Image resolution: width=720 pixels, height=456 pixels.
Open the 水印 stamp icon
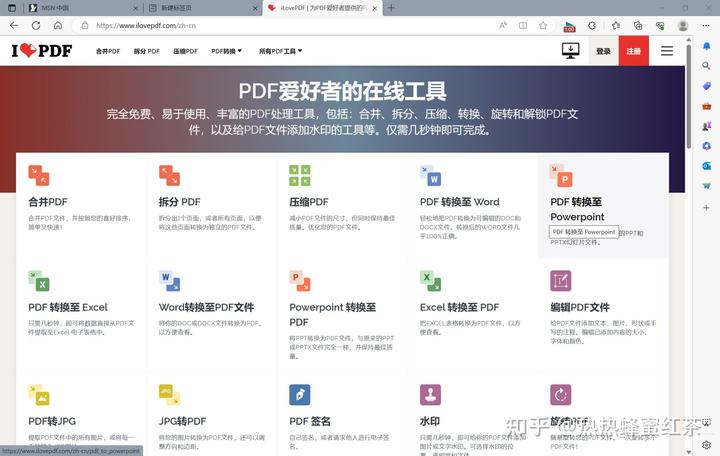coord(430,395)
